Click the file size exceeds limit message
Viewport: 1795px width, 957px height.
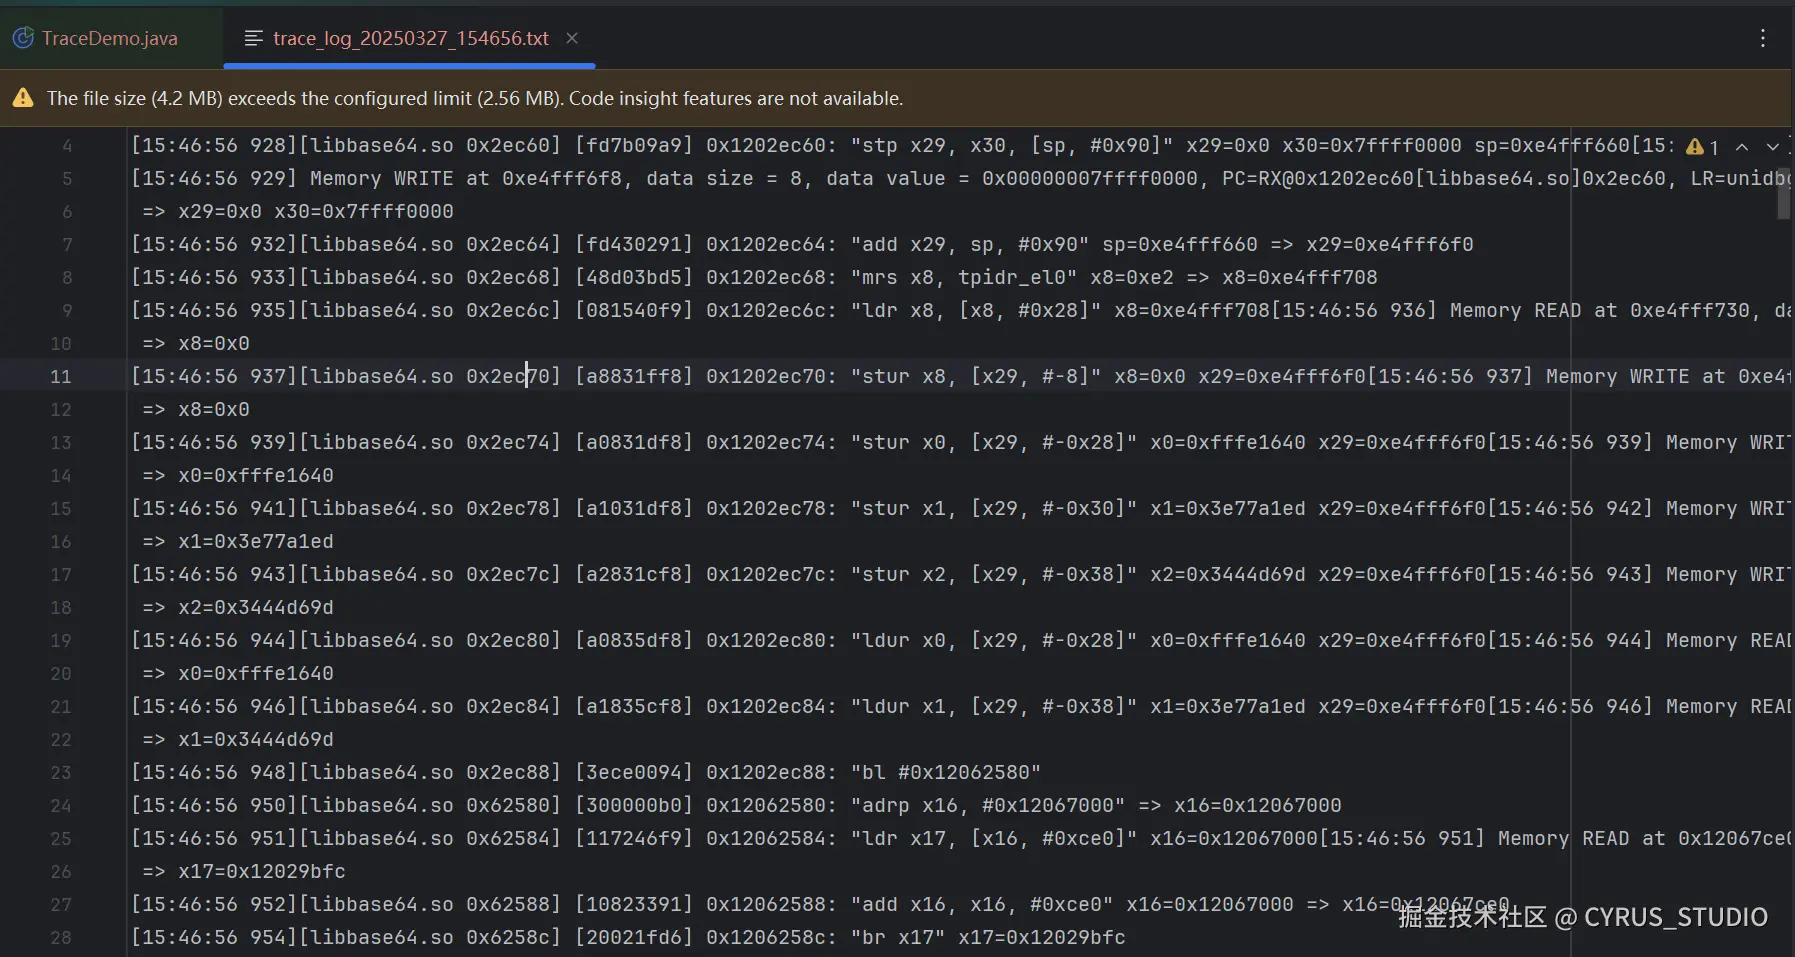(475, 98)
